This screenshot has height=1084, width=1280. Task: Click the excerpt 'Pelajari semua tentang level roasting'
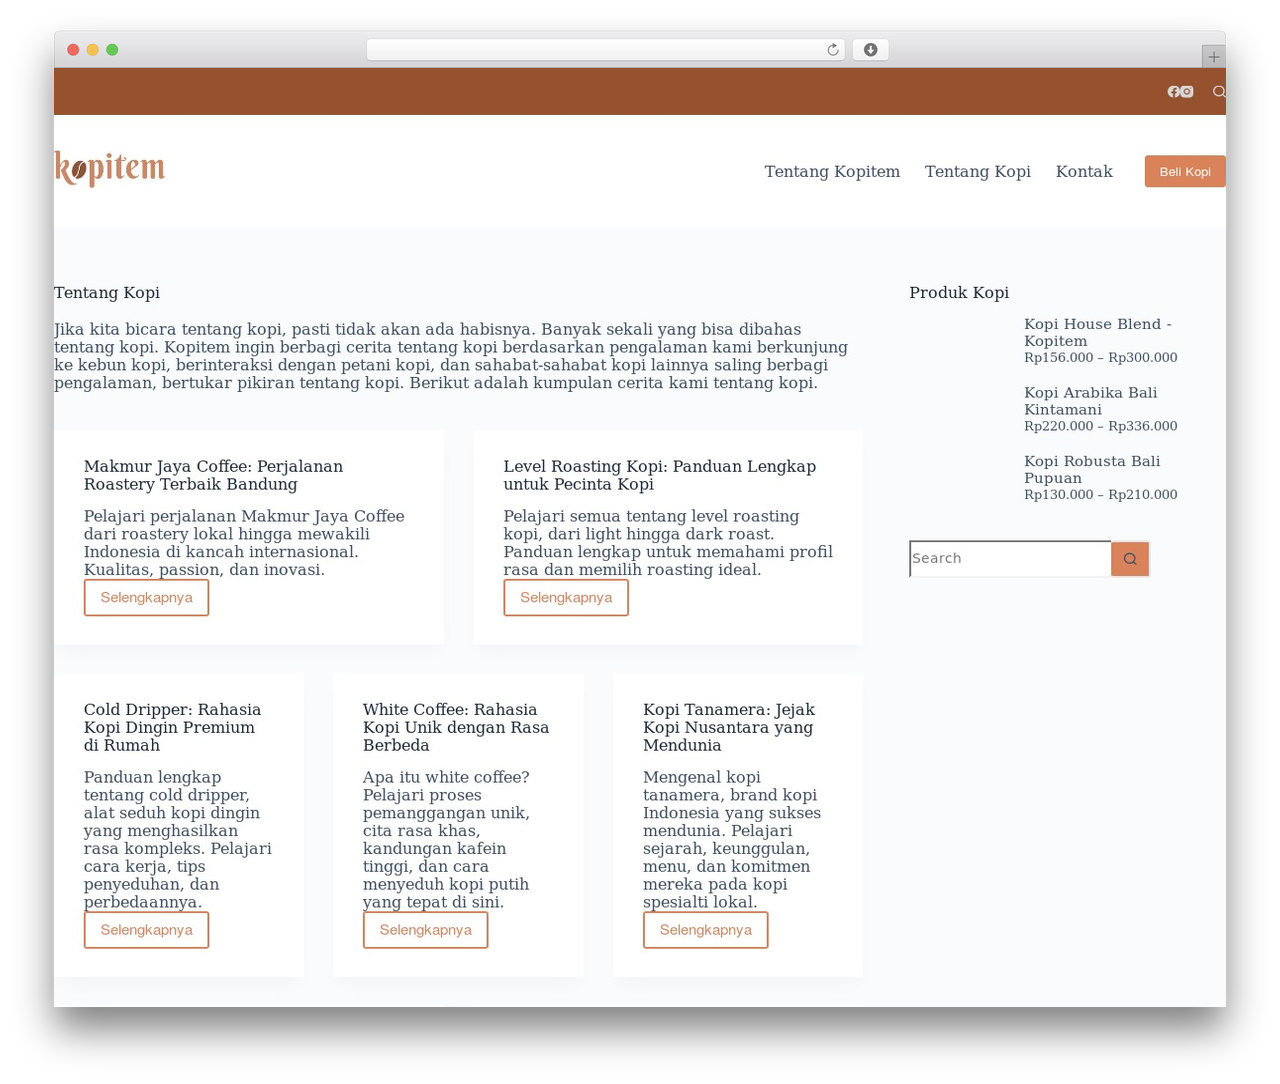(668, 543)
